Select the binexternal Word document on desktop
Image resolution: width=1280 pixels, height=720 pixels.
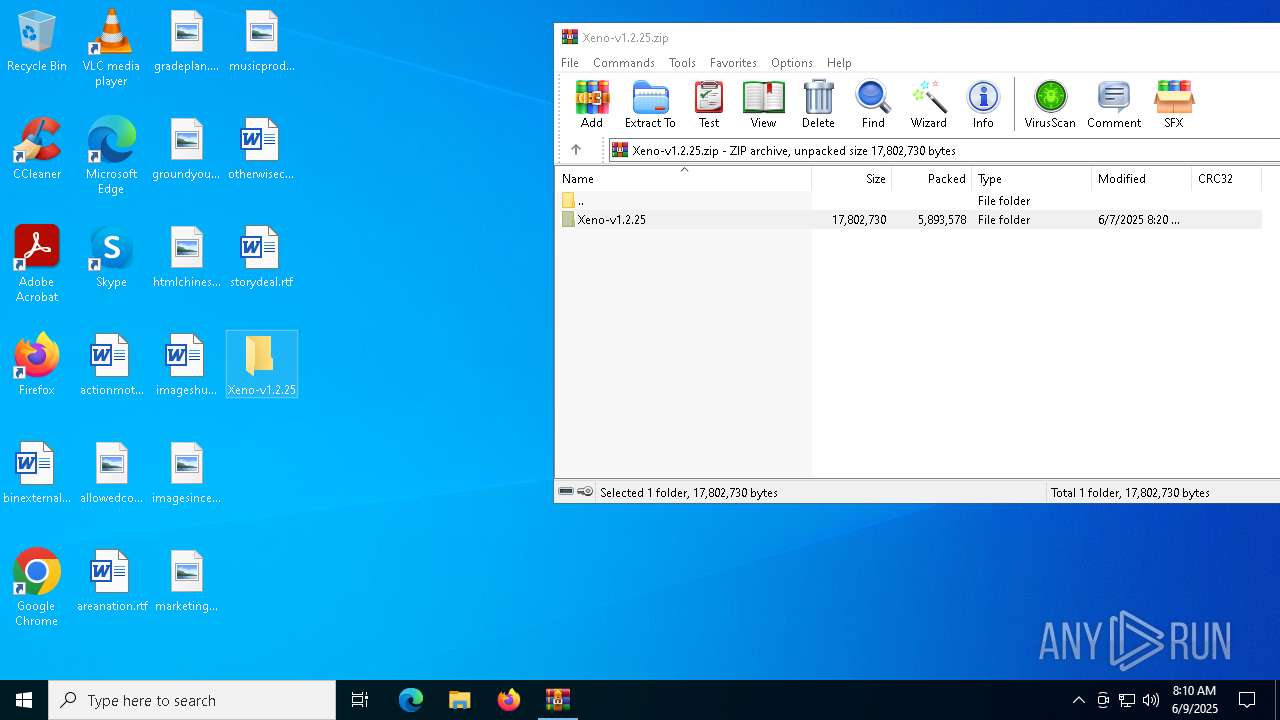pos(37,473)
